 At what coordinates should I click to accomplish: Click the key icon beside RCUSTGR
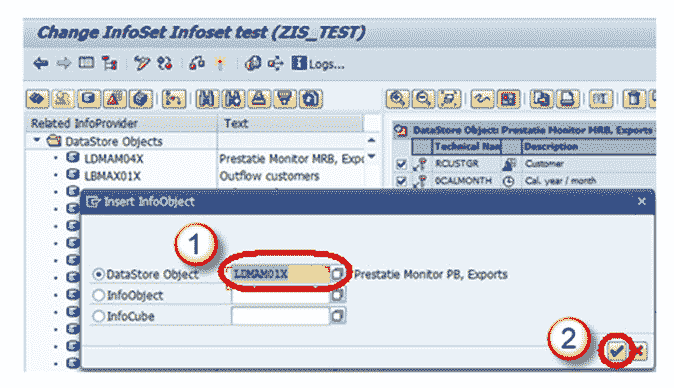pos(420,164)
